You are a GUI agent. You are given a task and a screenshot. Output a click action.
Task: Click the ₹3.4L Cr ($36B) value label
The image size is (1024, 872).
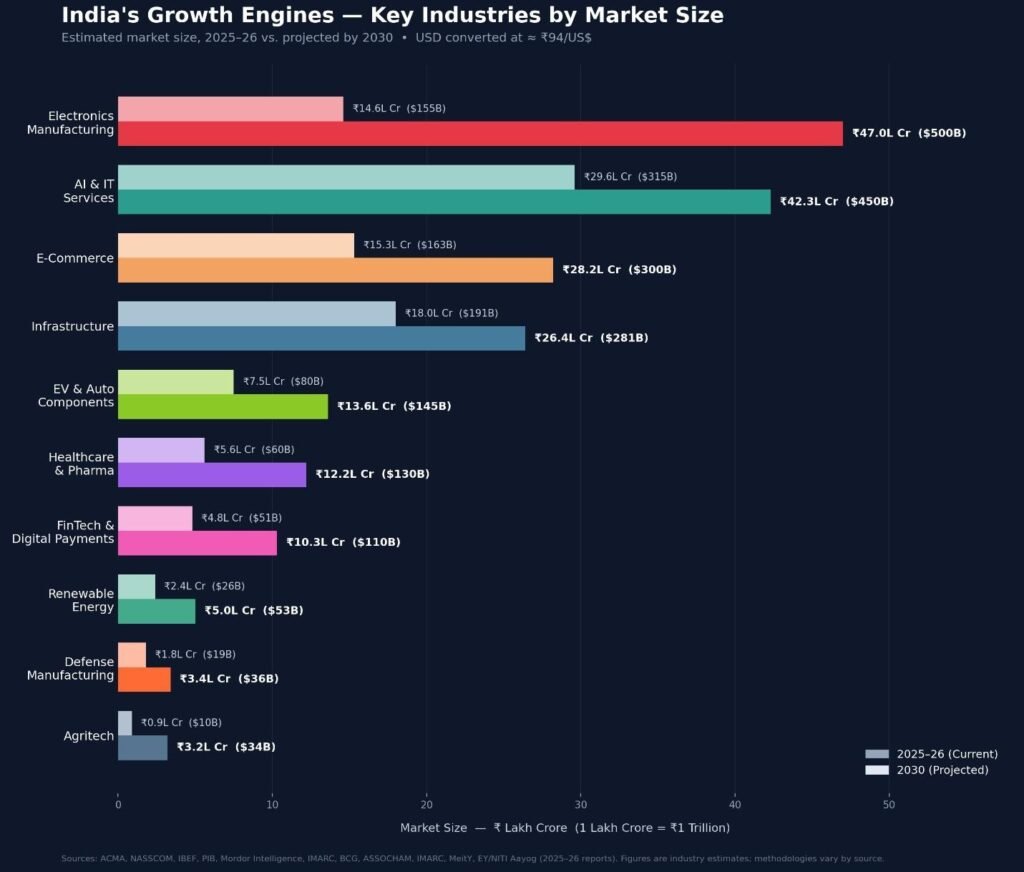tap(229, 679)
